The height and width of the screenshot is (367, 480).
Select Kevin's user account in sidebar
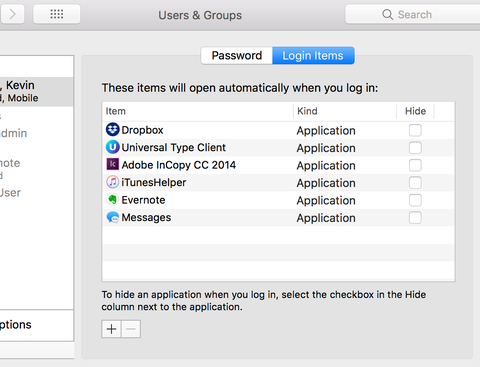click(36, 92)
